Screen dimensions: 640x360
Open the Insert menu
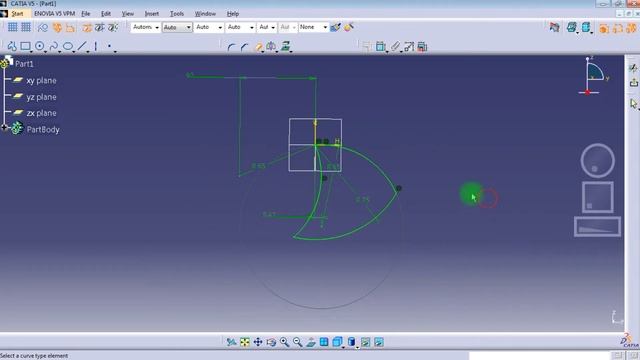151,13
